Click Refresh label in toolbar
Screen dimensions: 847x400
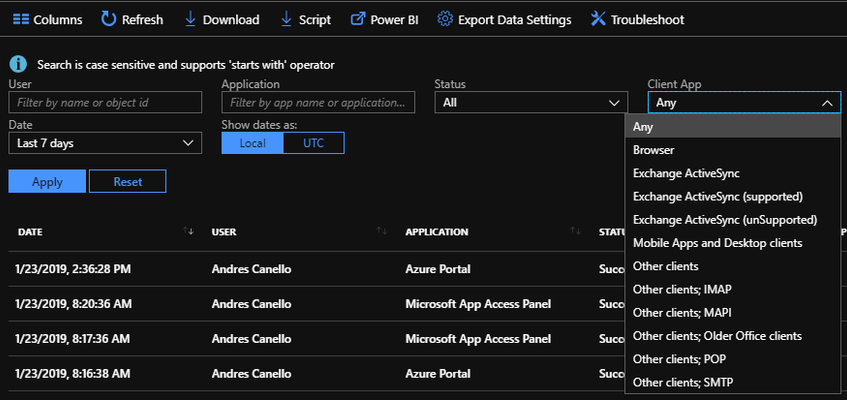coord(142,20)
